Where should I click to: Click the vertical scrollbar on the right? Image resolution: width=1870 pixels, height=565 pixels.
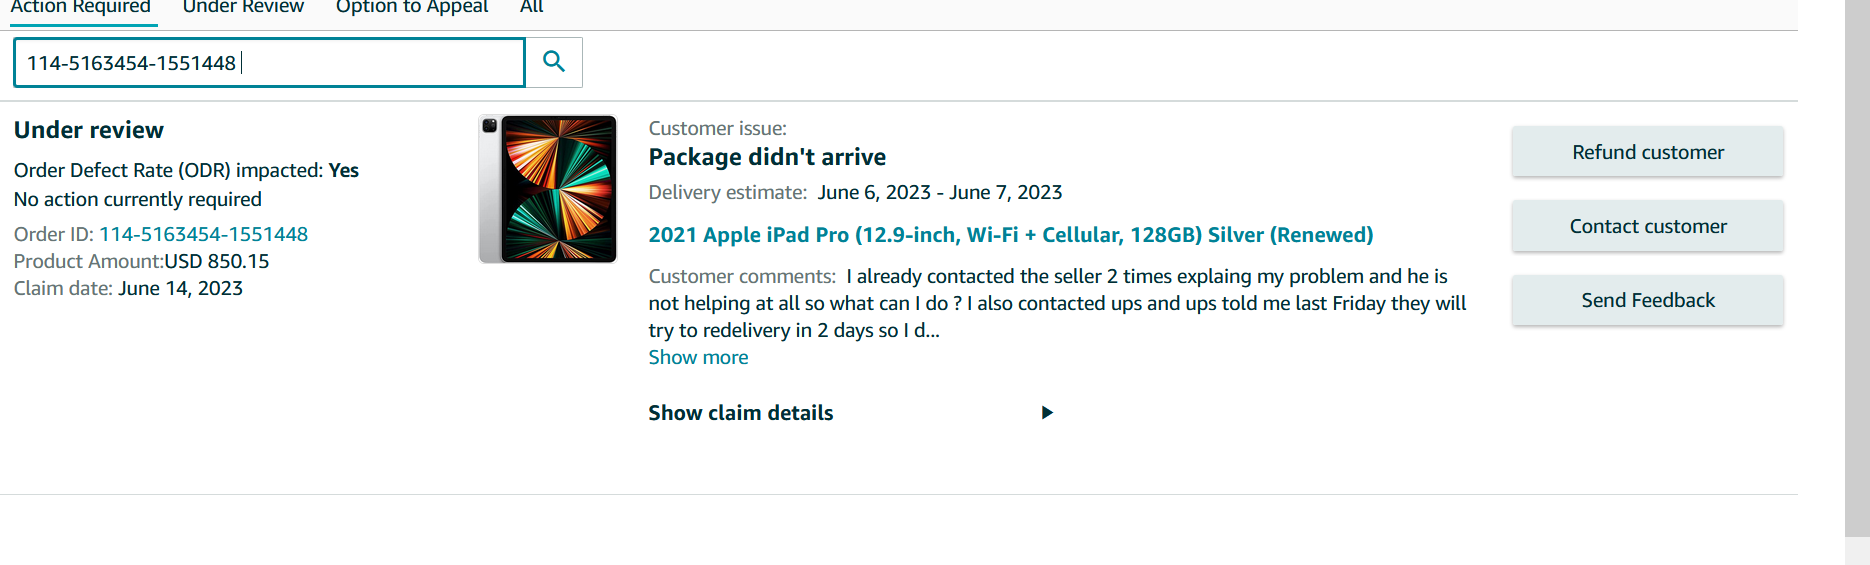click(x=1857, y=282)
